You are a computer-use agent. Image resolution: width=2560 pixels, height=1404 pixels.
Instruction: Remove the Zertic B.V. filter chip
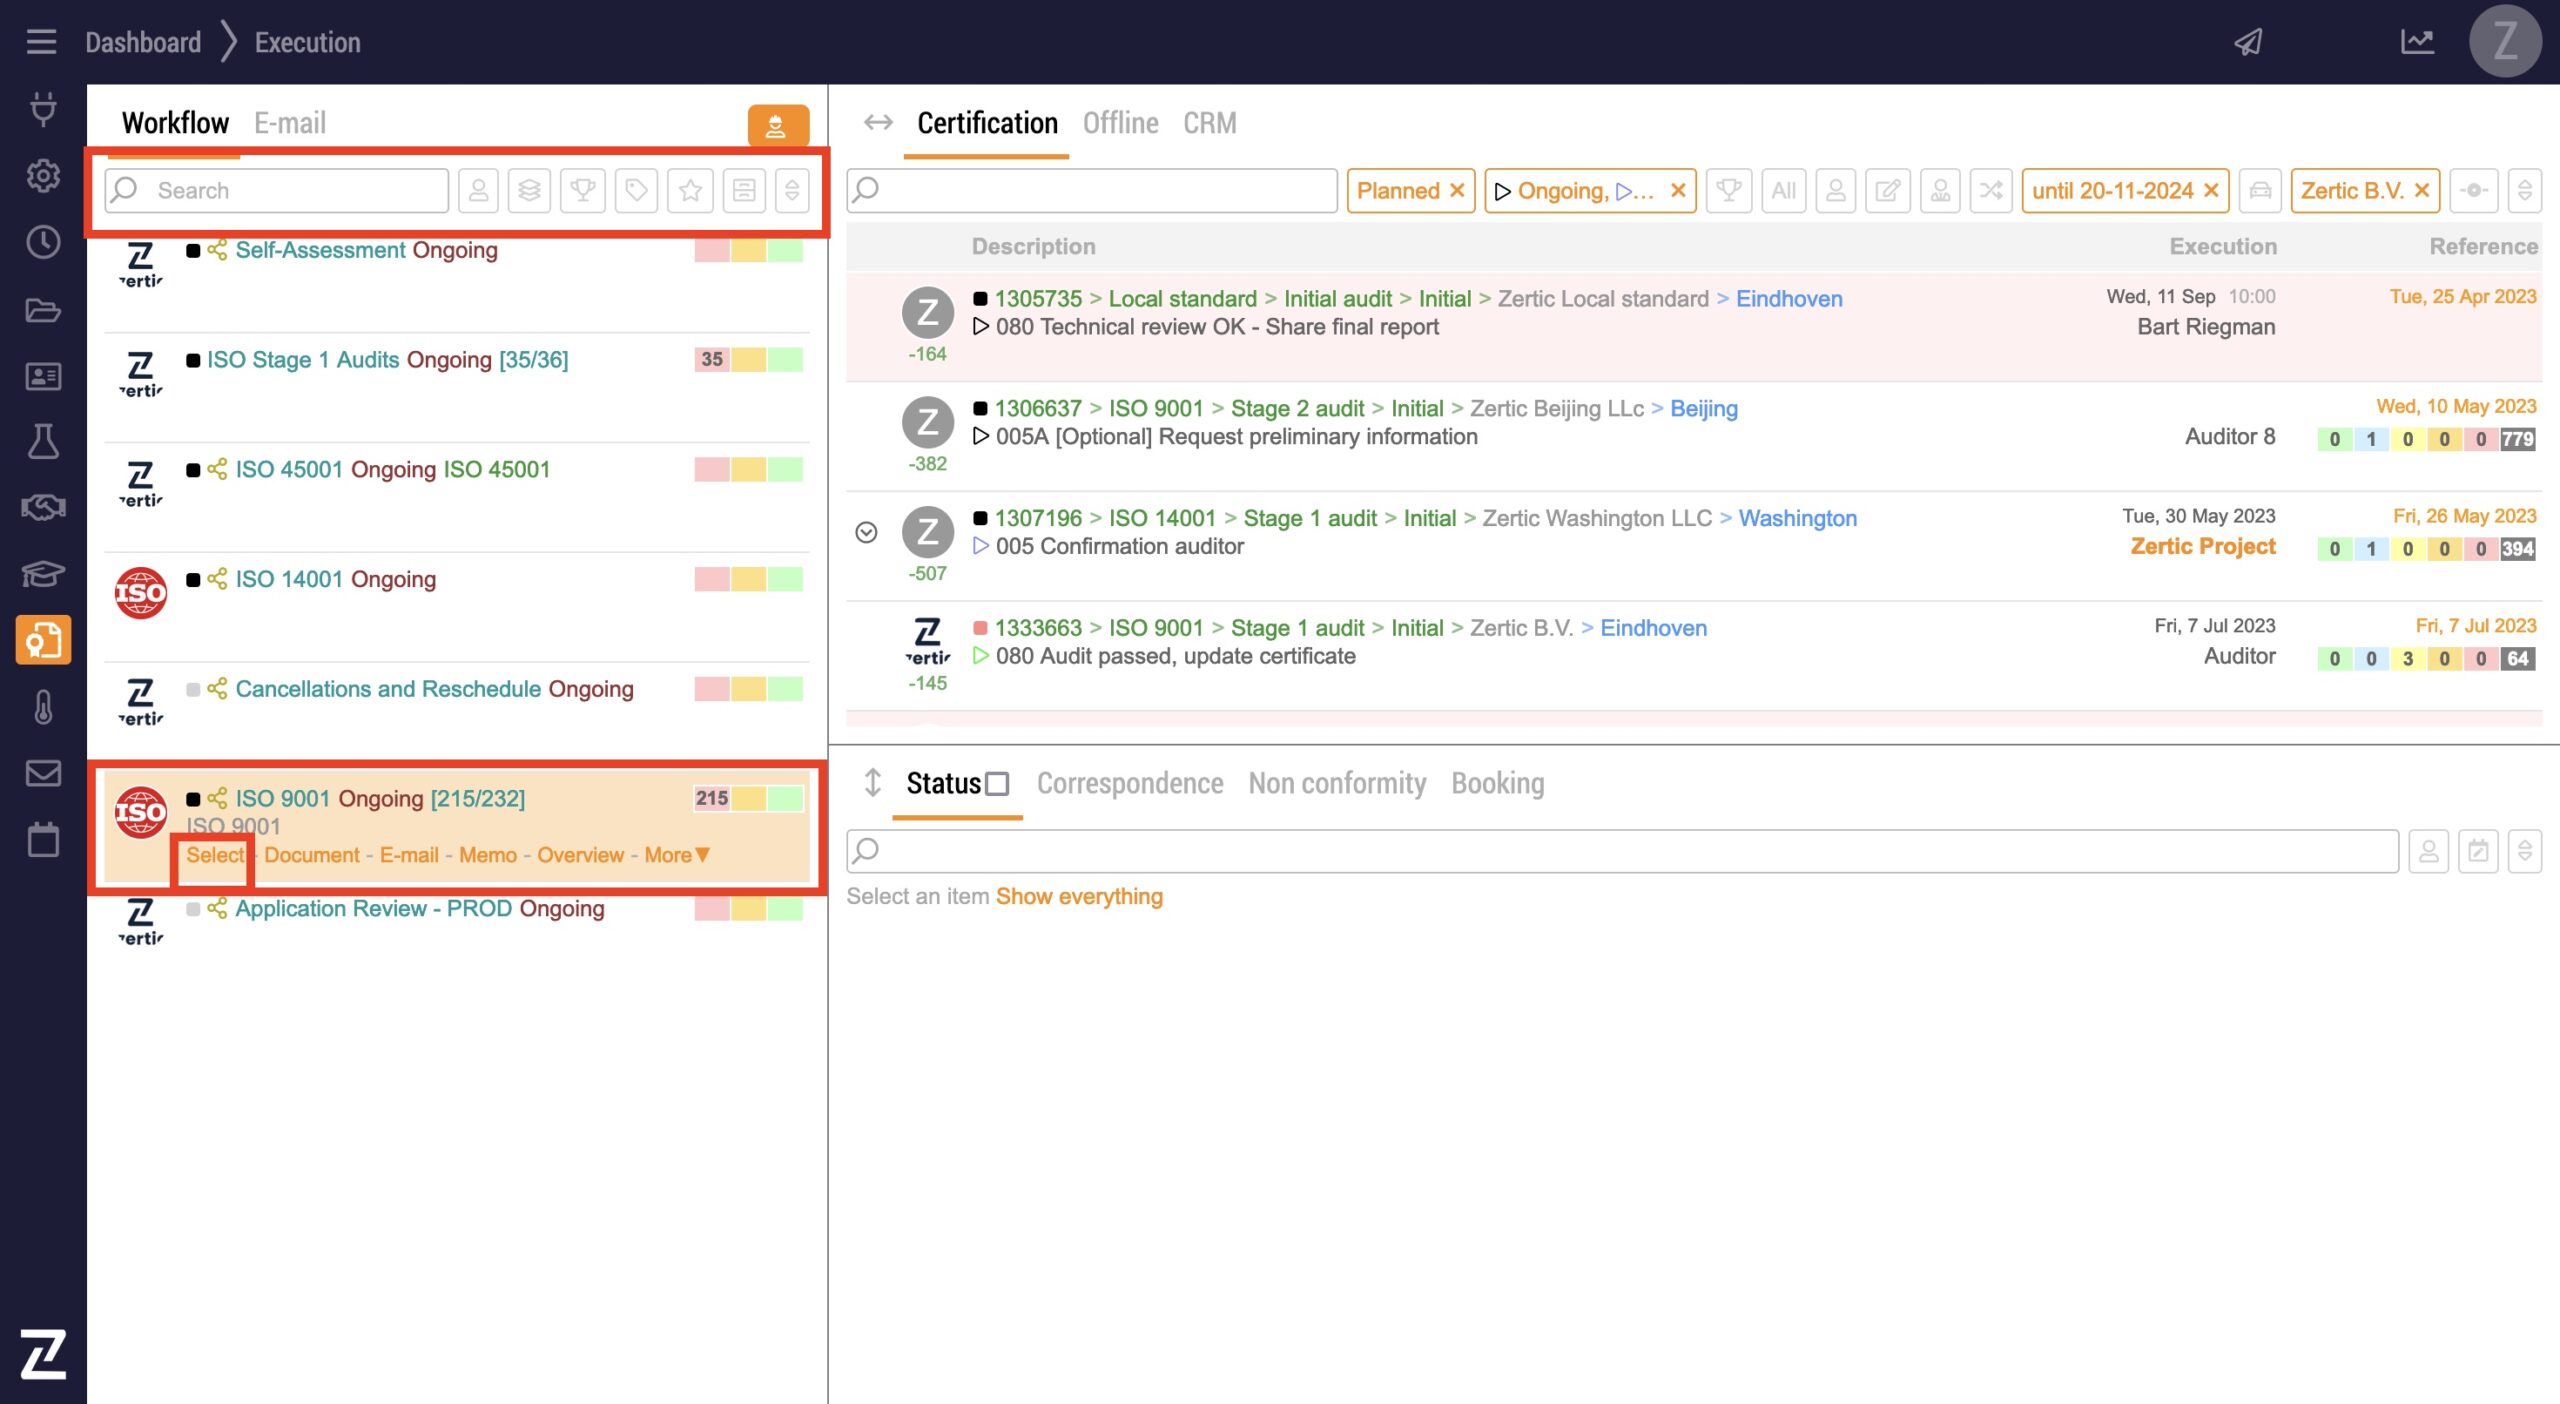(x=2422, y=190)
